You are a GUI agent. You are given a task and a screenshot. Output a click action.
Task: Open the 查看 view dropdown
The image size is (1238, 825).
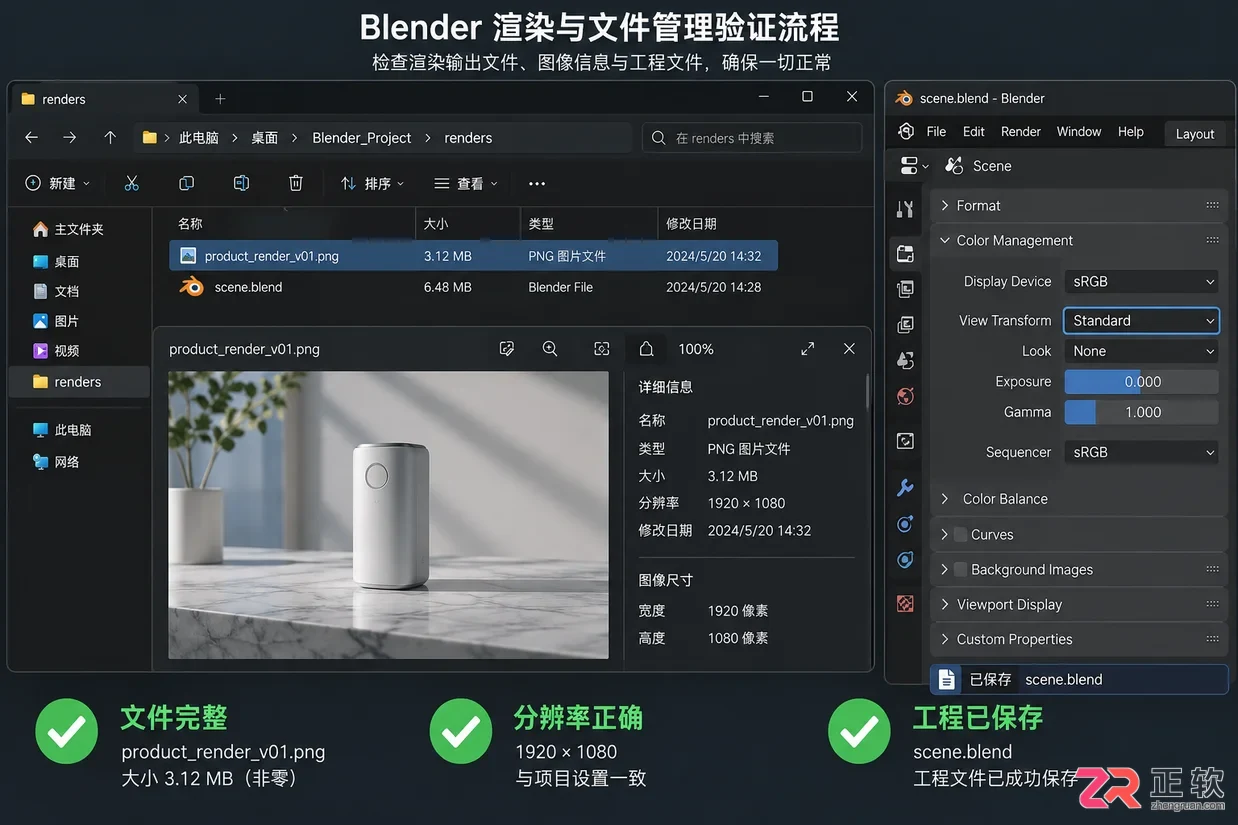(x=465, y=184)
